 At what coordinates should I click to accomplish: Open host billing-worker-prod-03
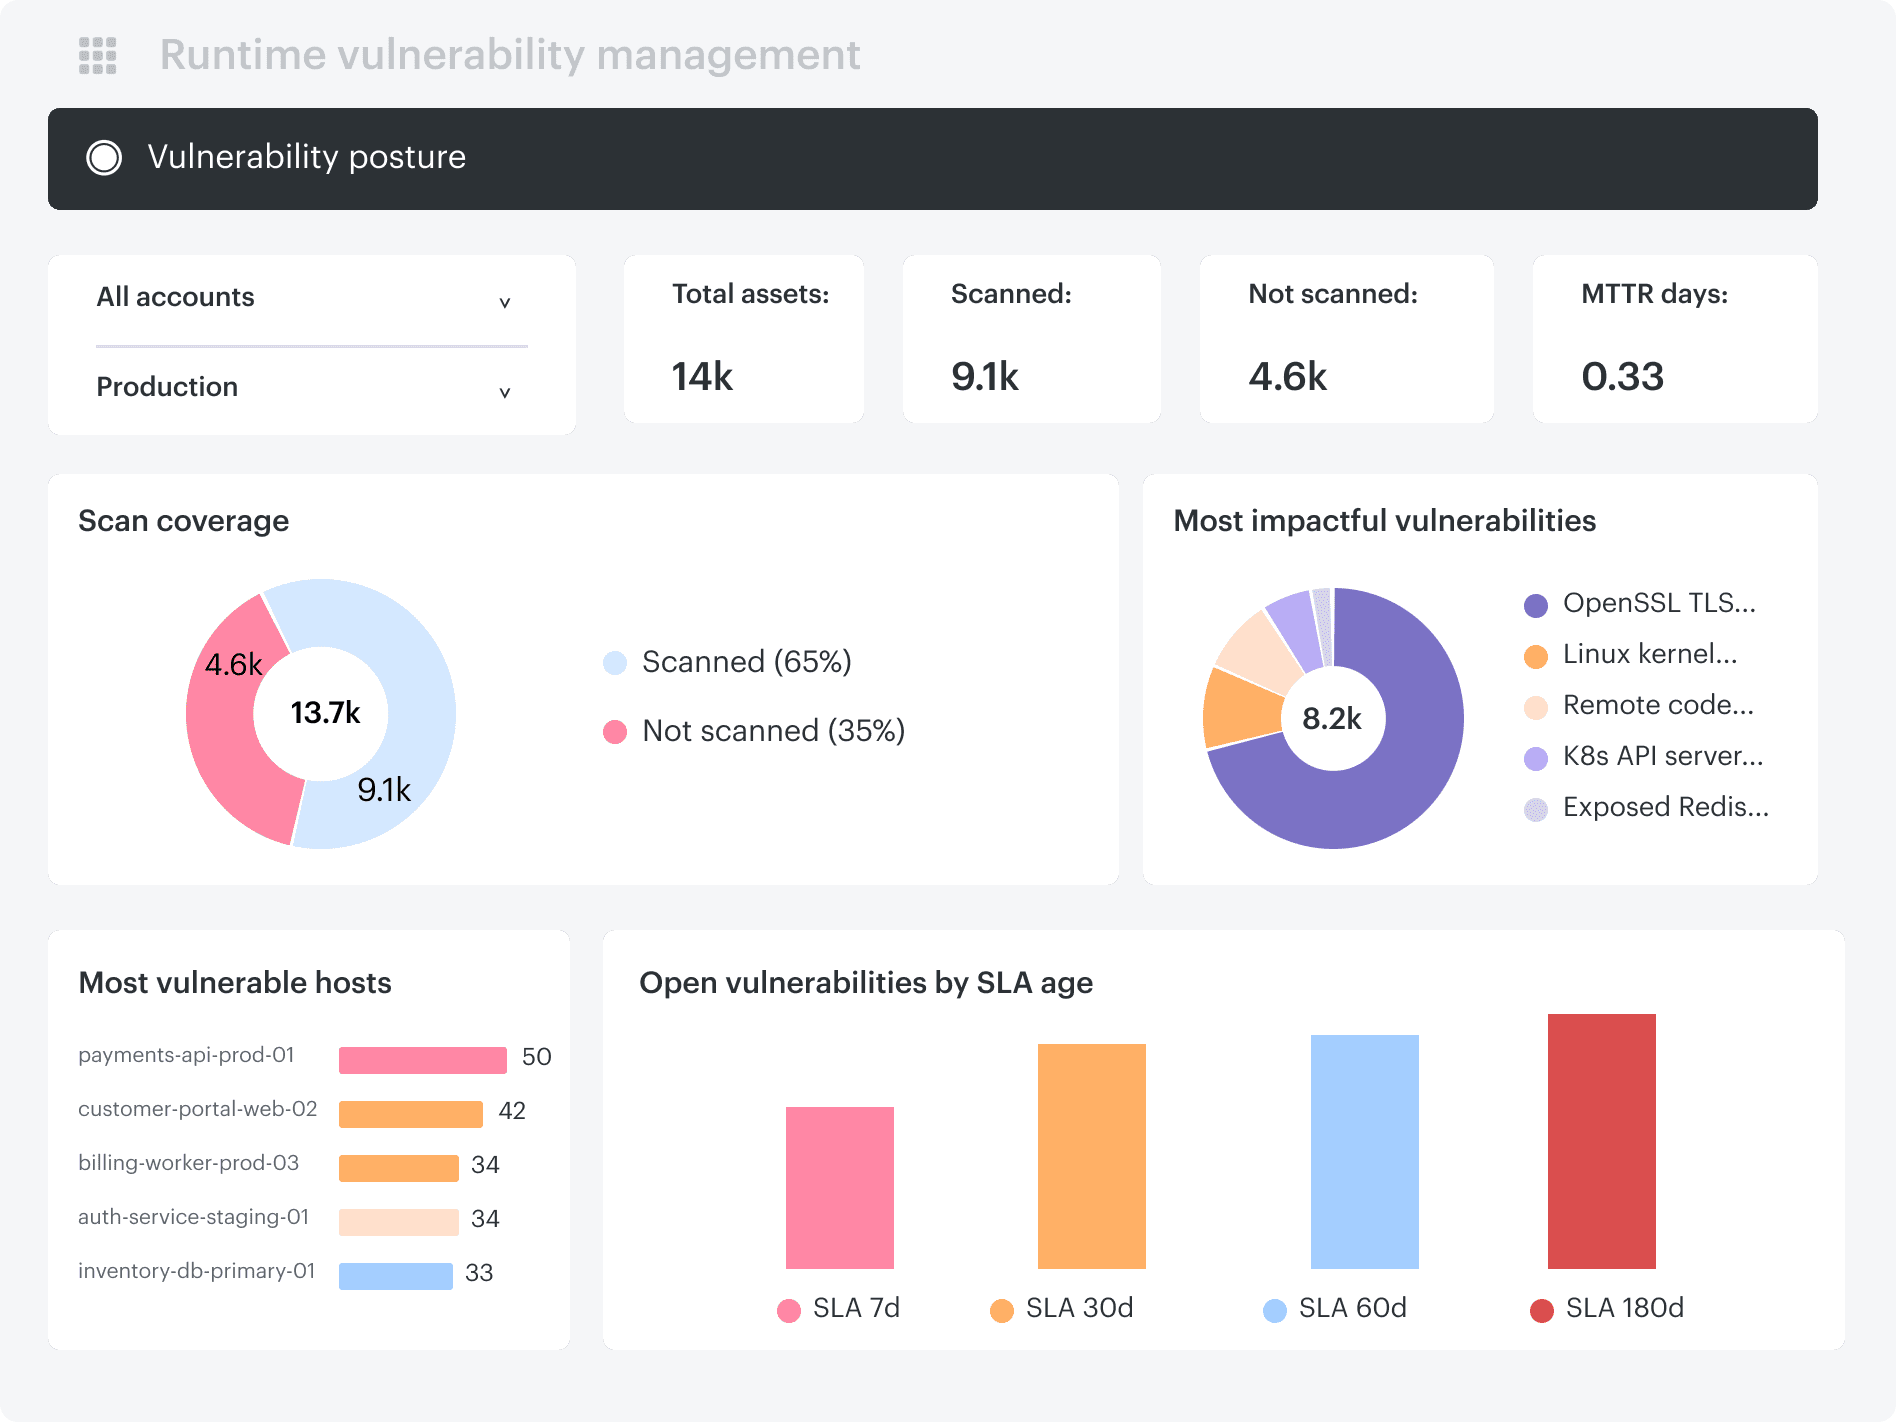click(x=189, y=1163)
